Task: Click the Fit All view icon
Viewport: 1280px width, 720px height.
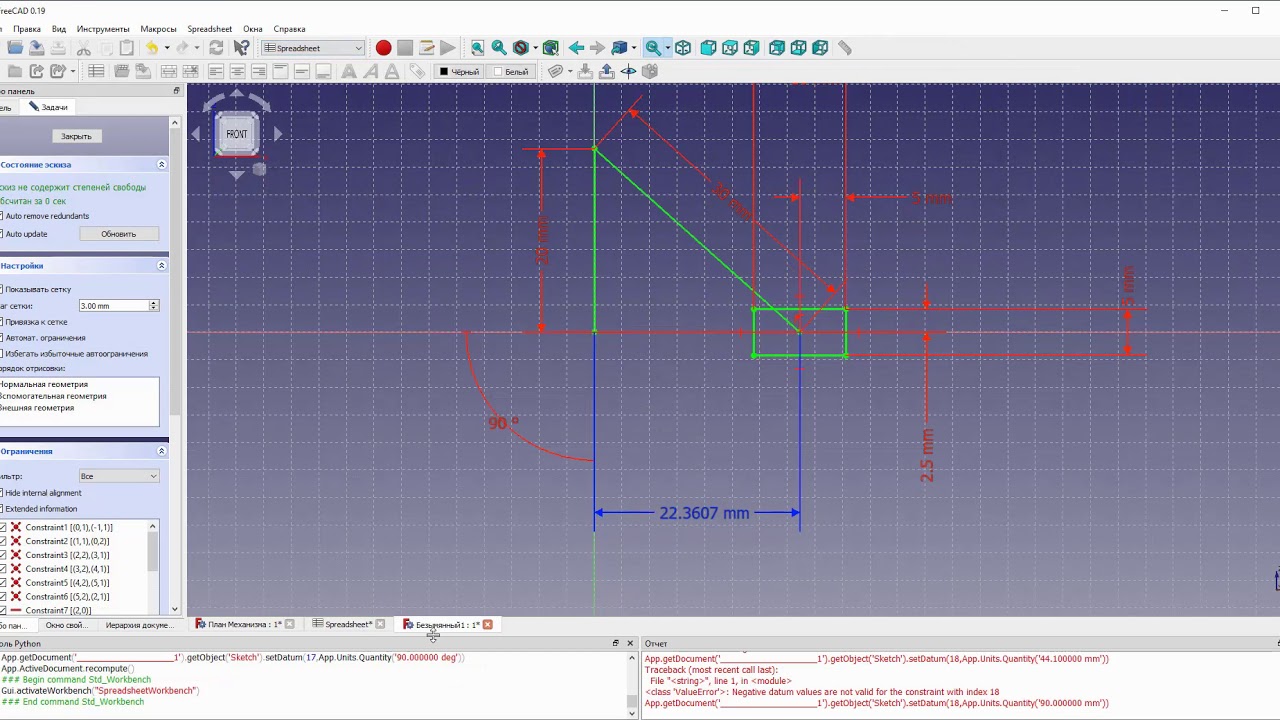Action: (x=478, y=48)
